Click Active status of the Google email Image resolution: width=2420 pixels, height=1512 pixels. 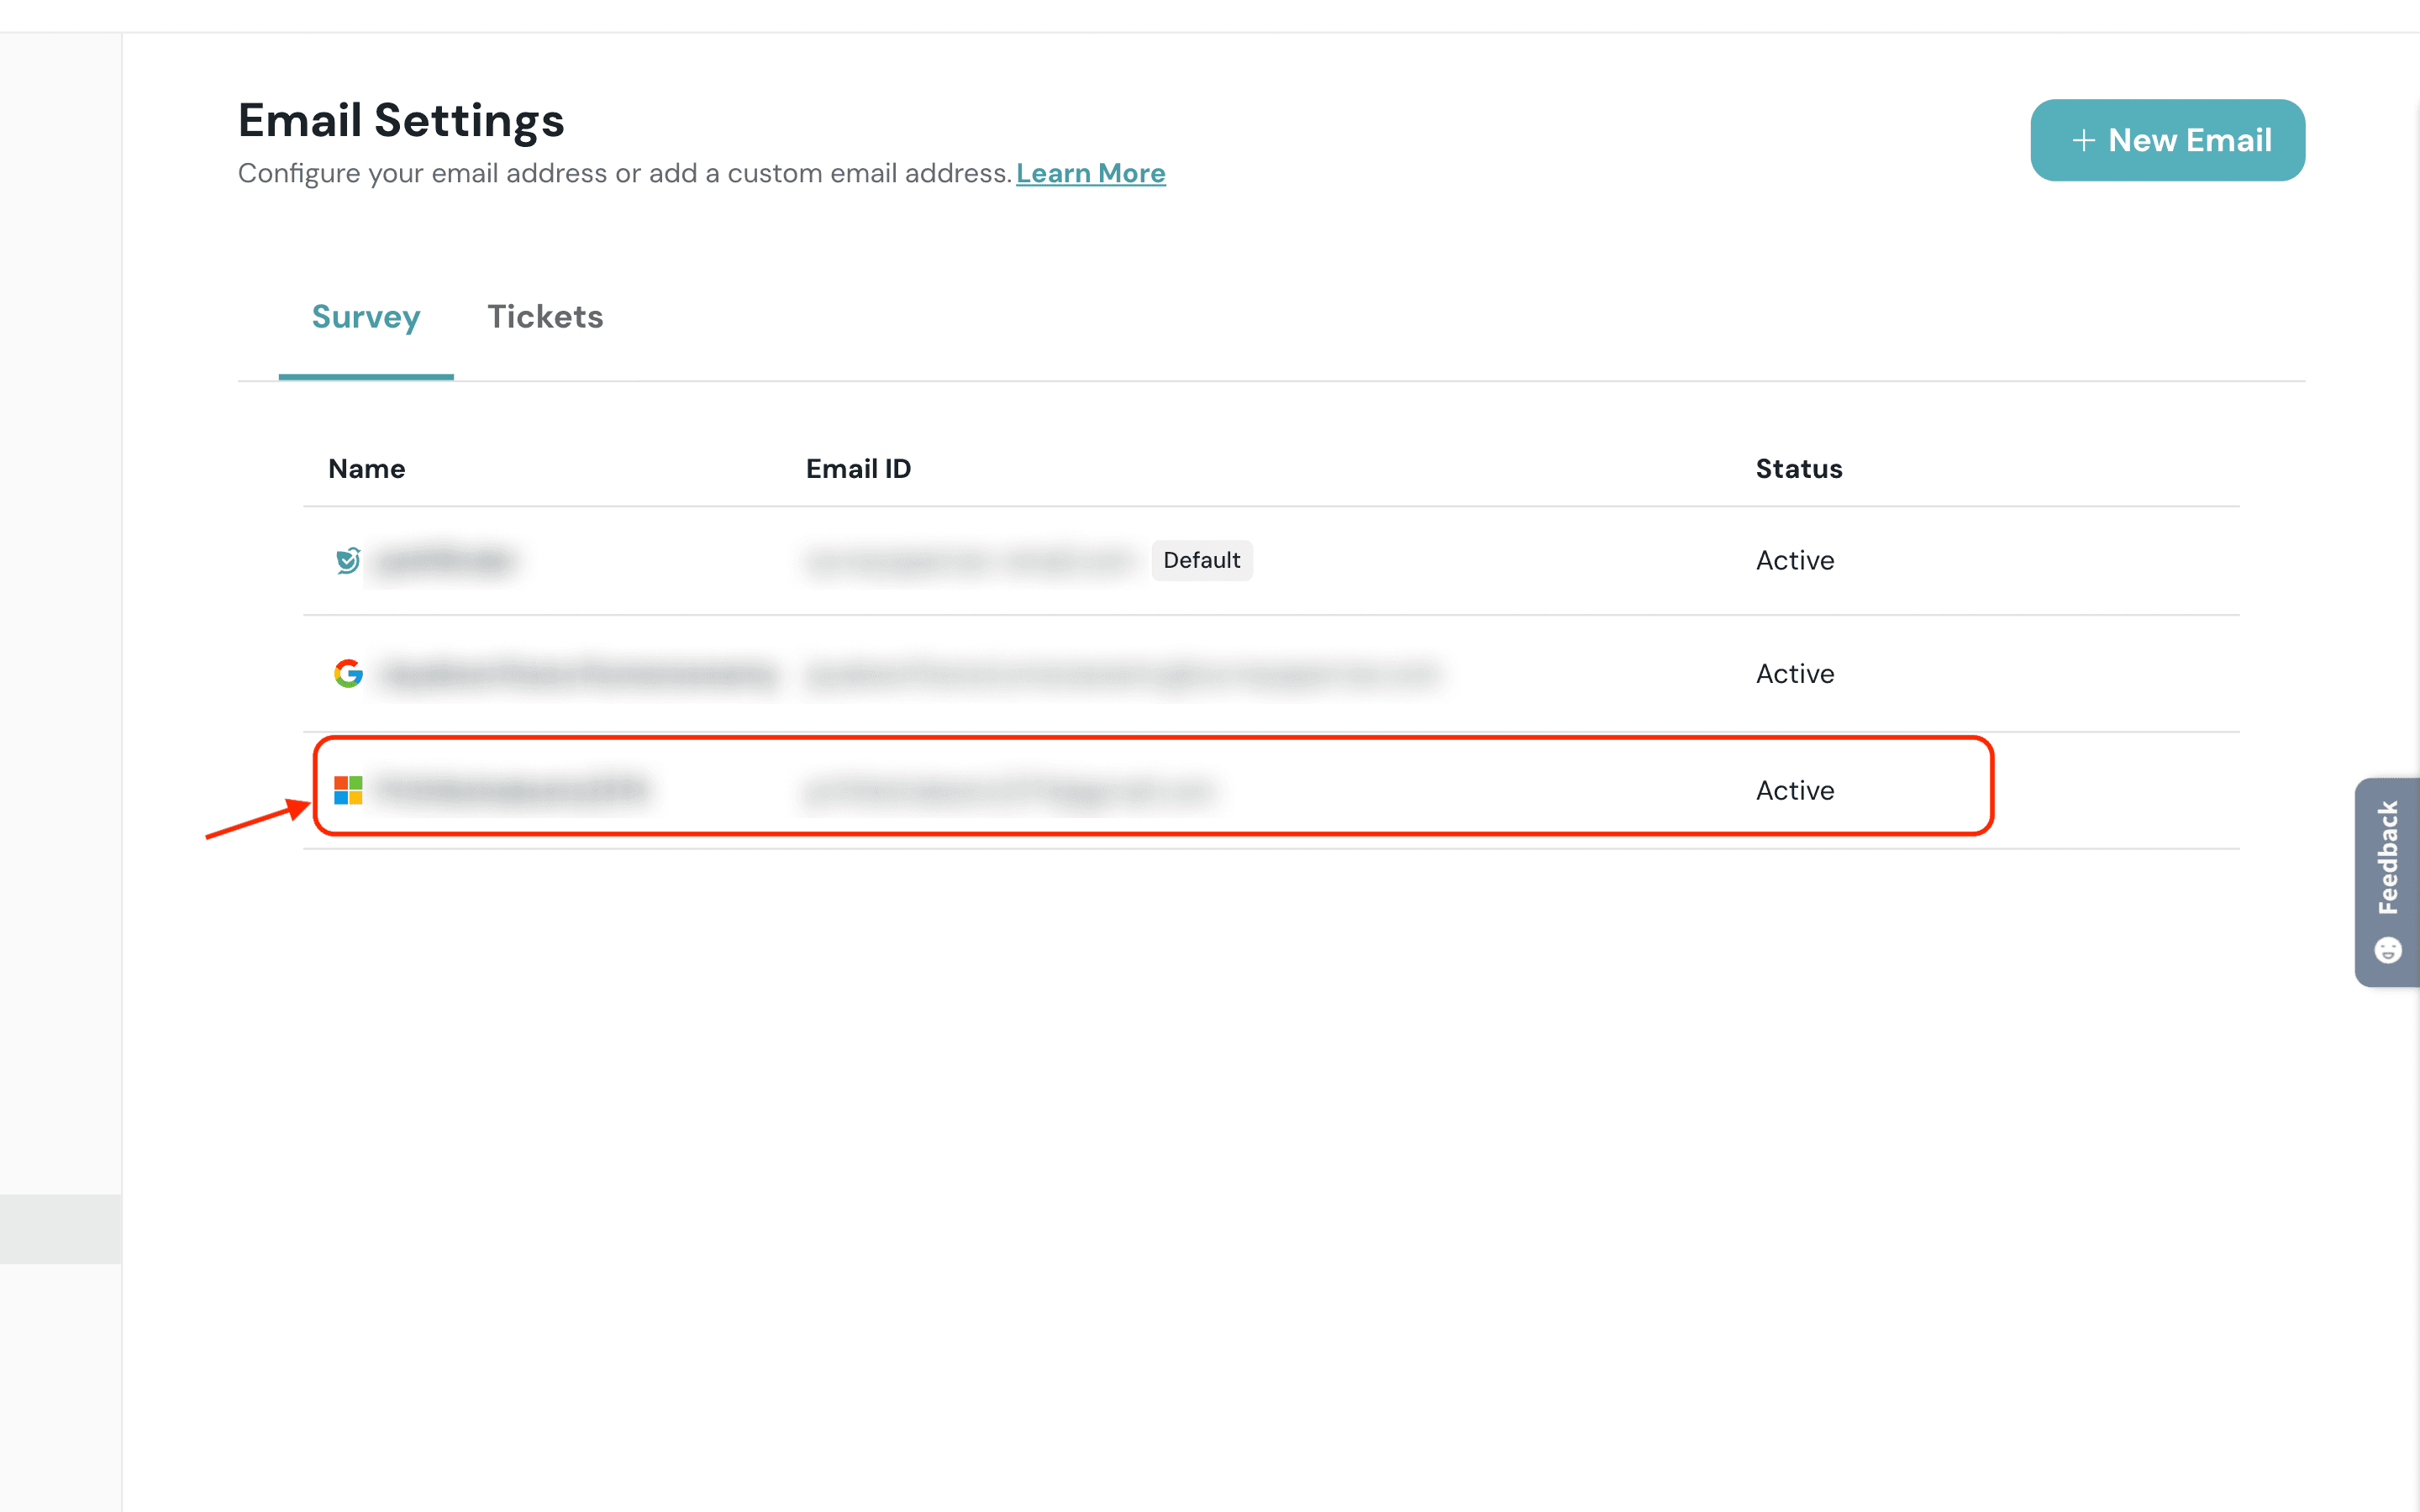pos(1794,673)
